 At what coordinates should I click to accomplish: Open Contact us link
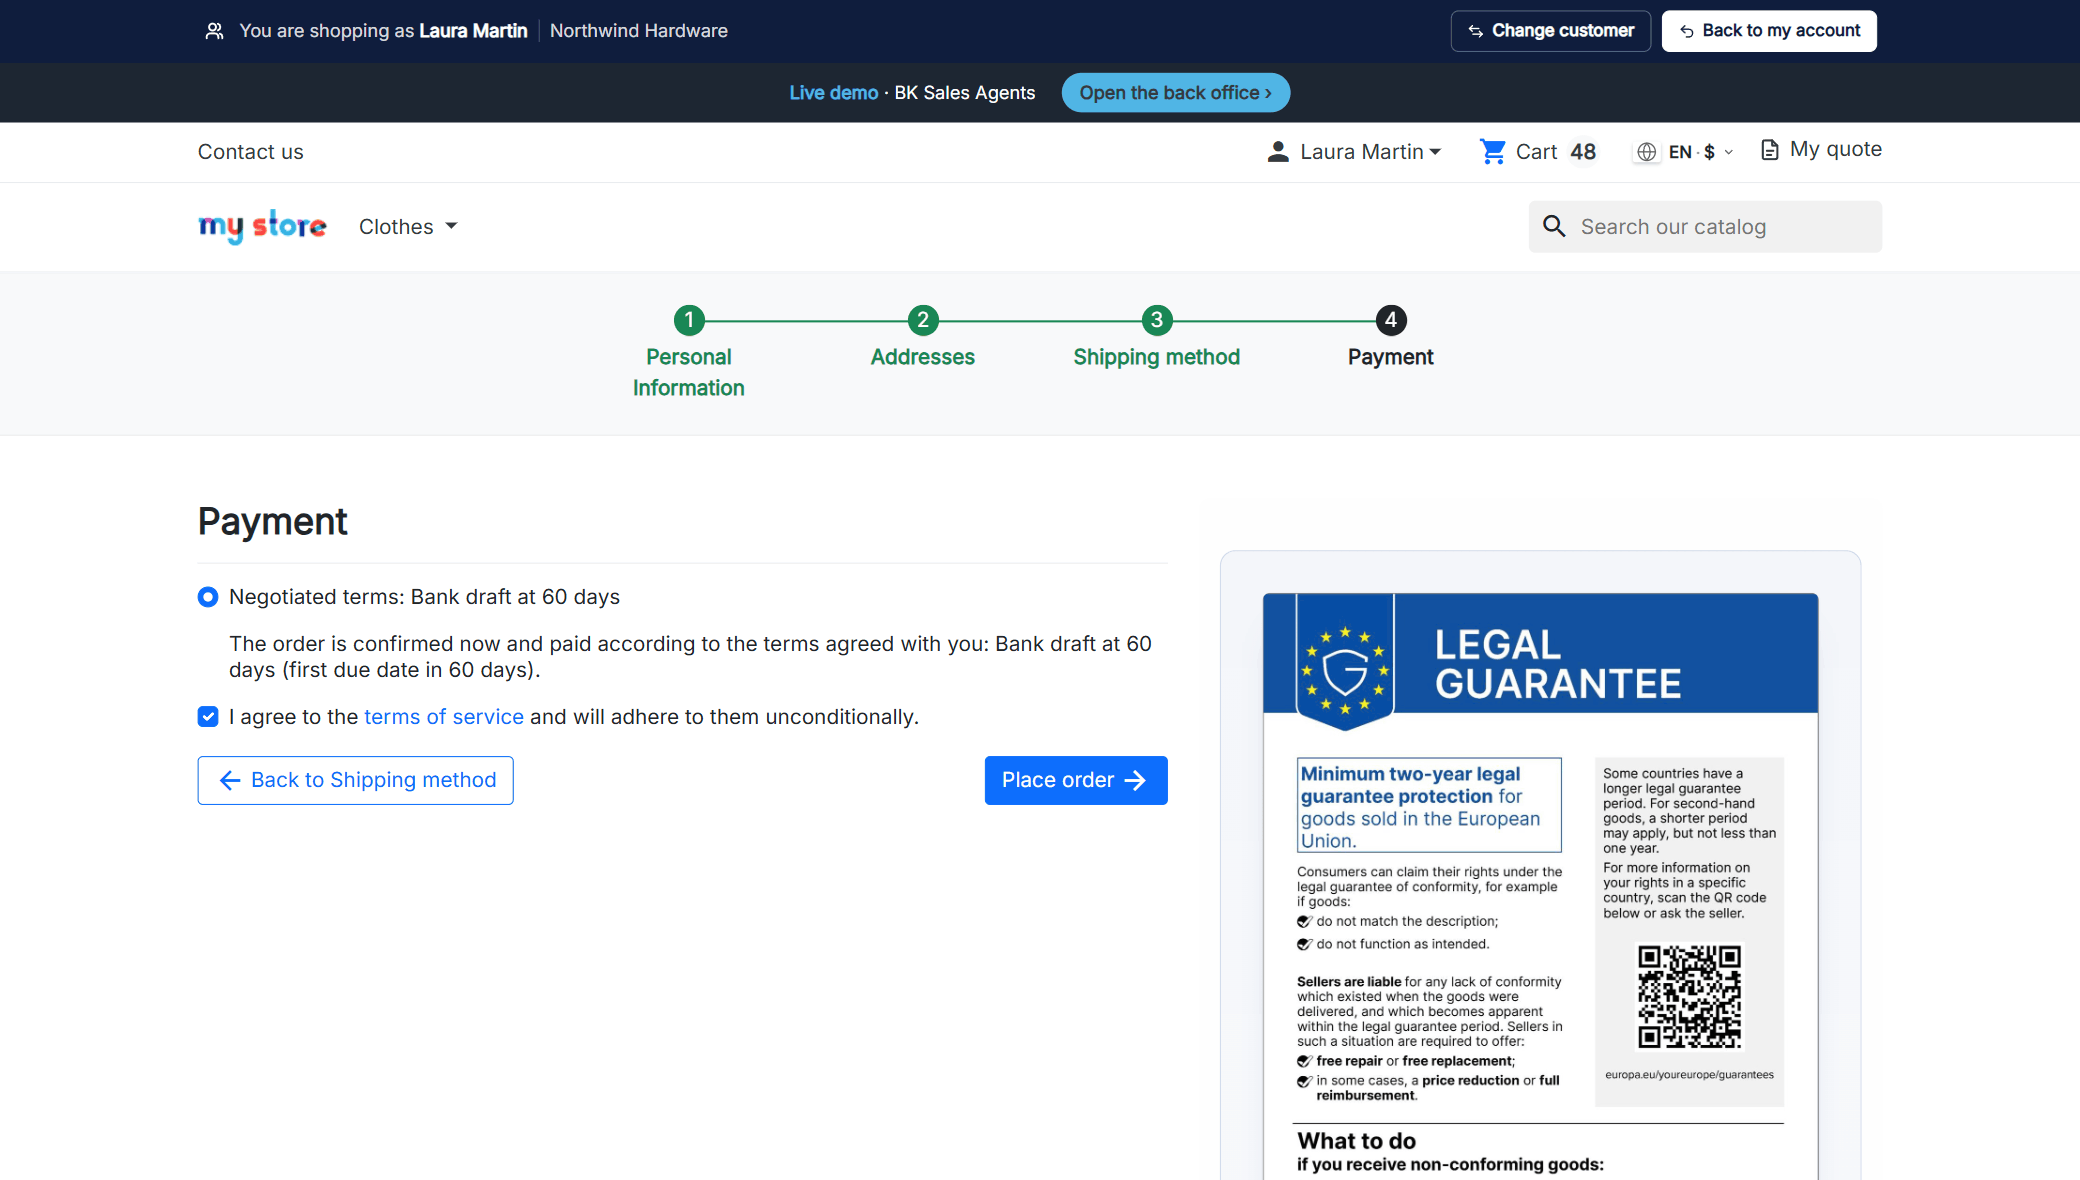[x=251, y=152]
